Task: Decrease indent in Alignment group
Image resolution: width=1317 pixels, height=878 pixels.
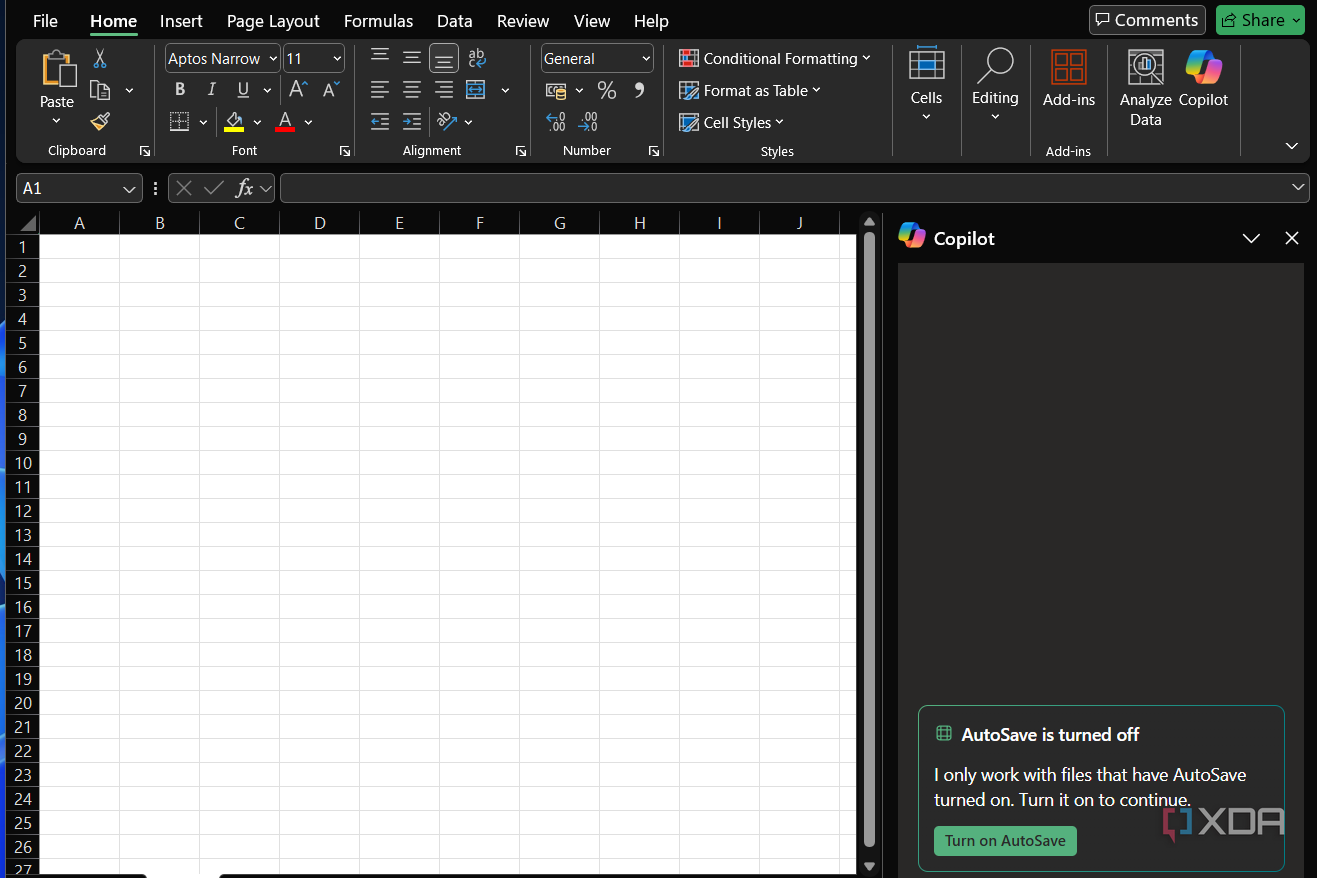Action: tap(380, 122)
